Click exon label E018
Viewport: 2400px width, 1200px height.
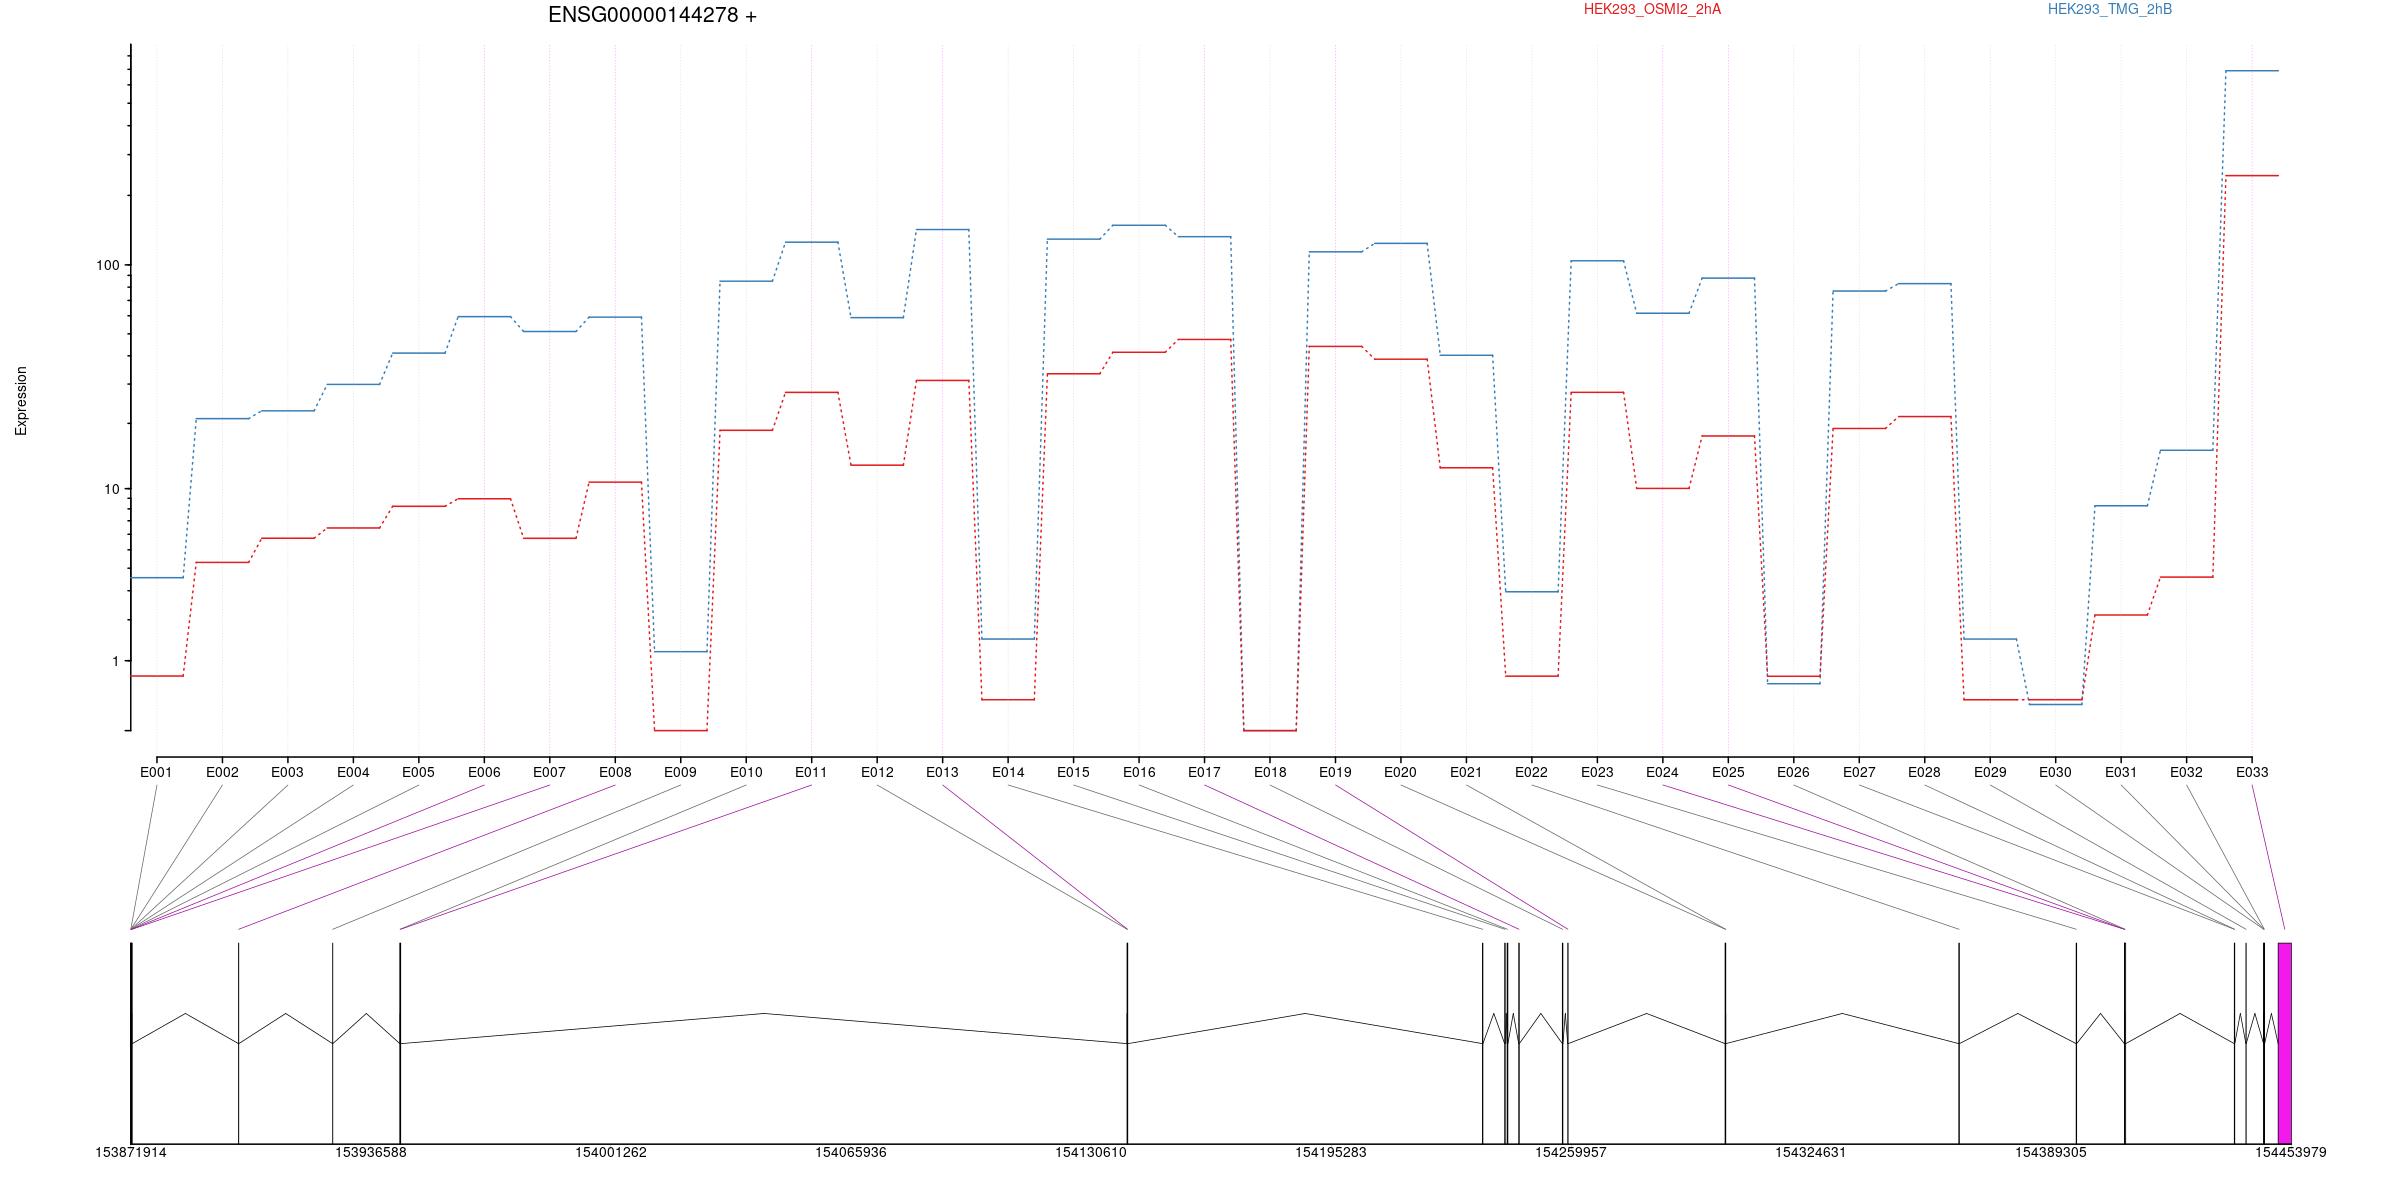click(1270, 772)
